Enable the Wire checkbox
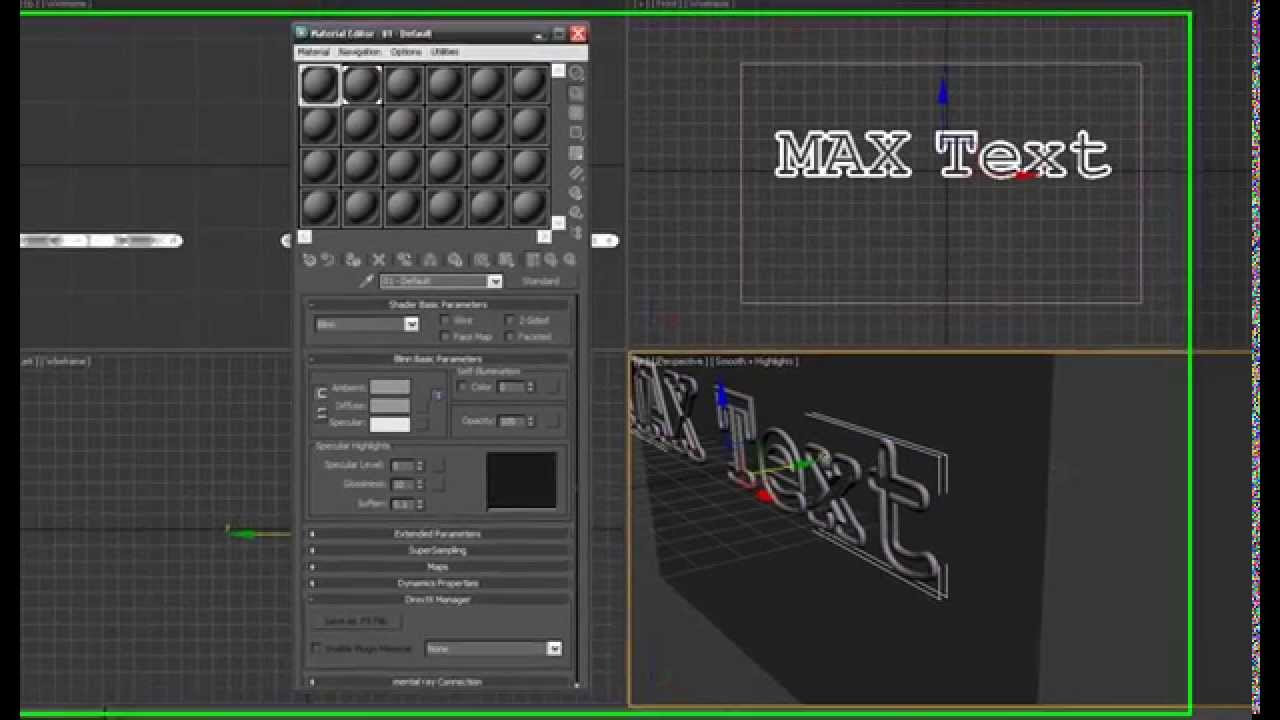Image resolution: width=1280 pixels, height=720 pixels. pyautogui.click(x=446, y=320)
